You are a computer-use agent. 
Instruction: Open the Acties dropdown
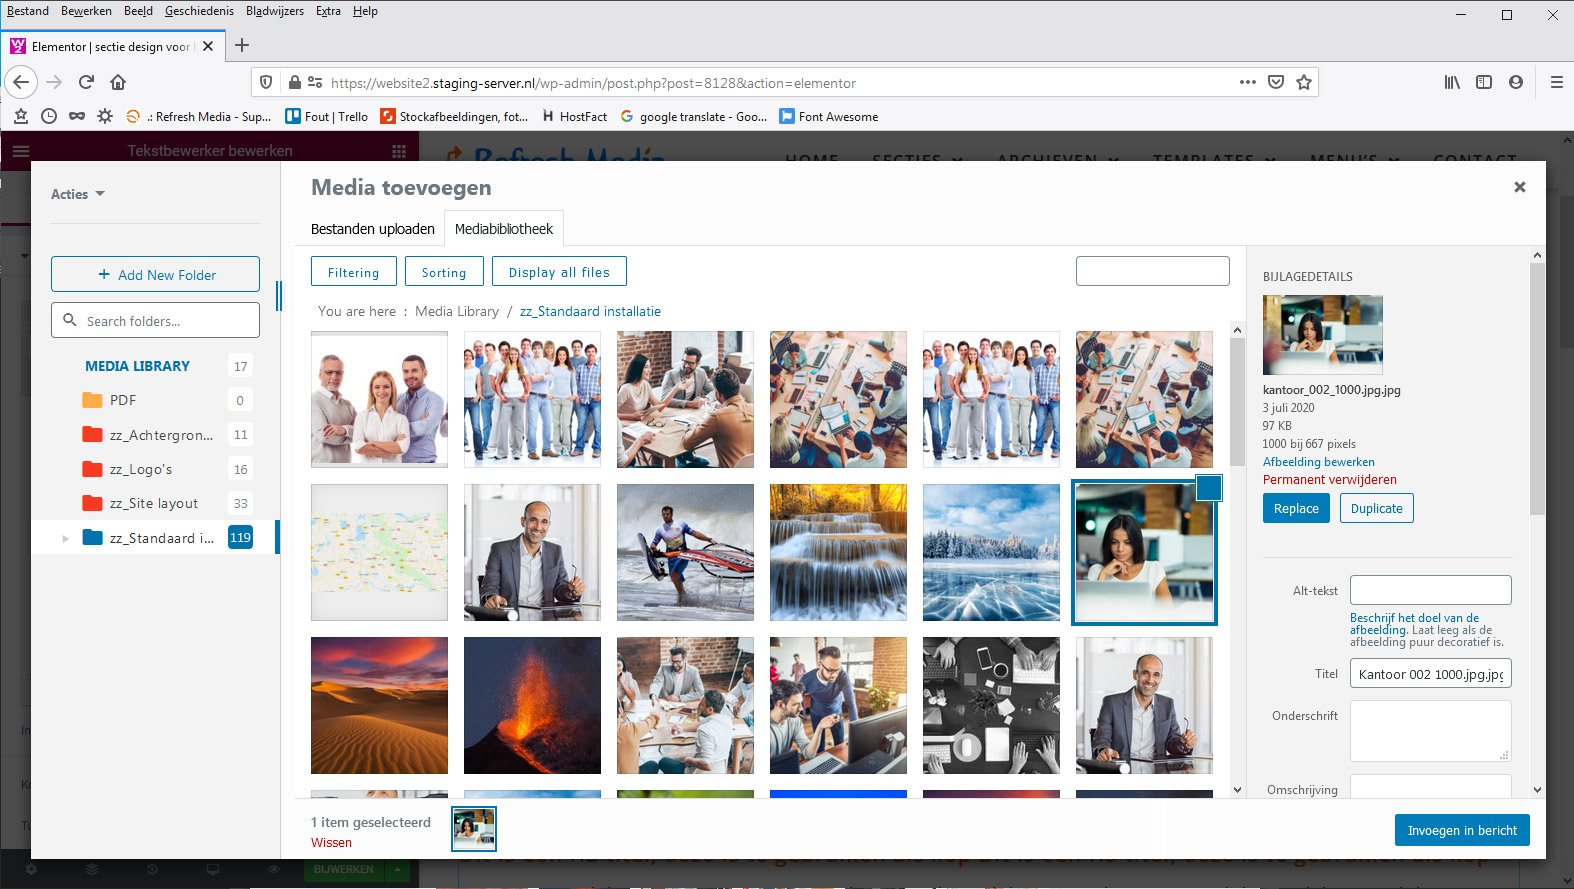77,194
